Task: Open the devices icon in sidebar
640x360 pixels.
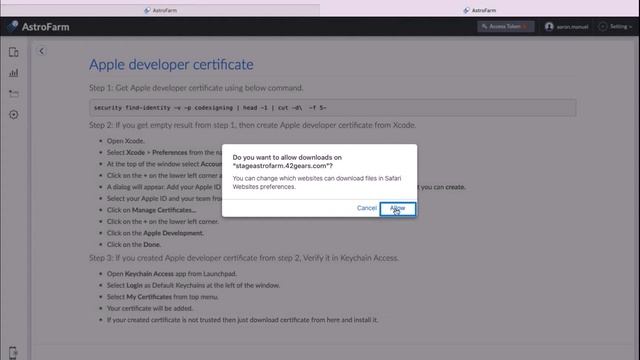Action: pos(13,52)
